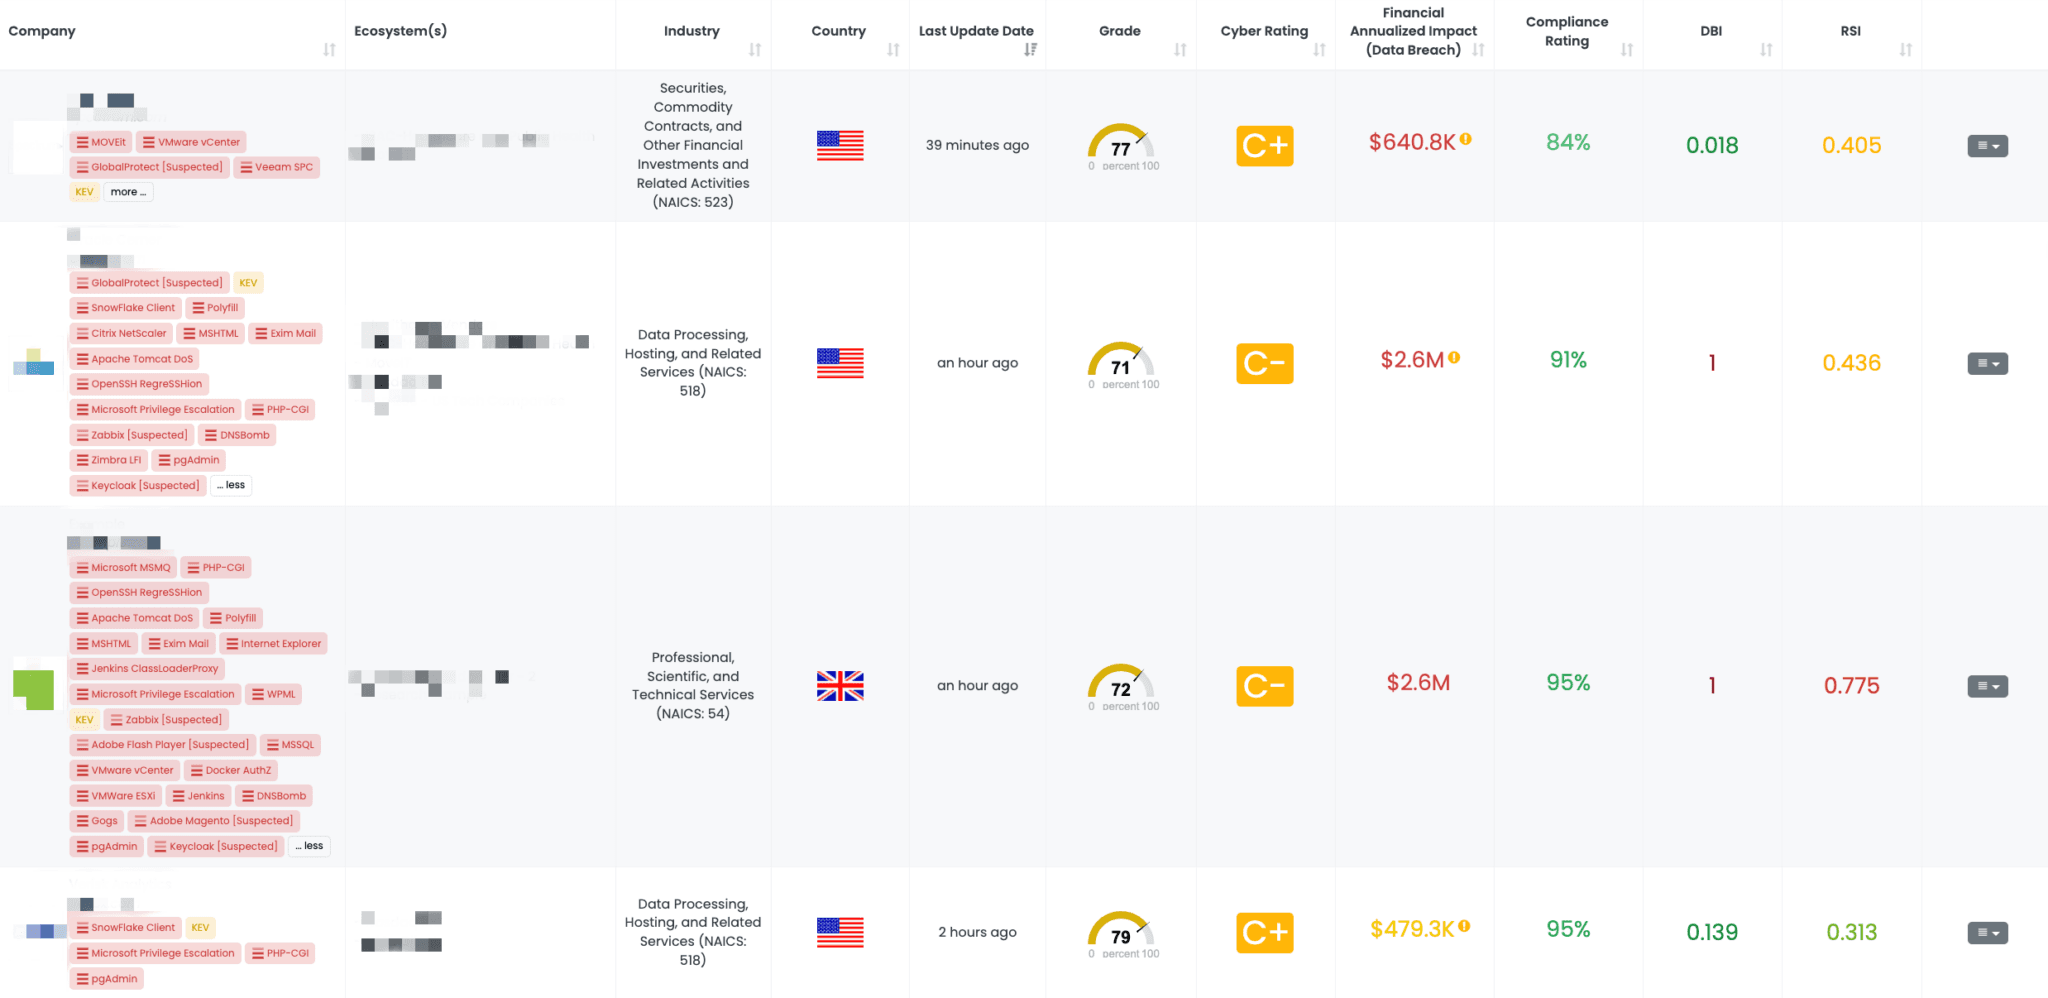Open action menu for last row

click(1987, 933)
